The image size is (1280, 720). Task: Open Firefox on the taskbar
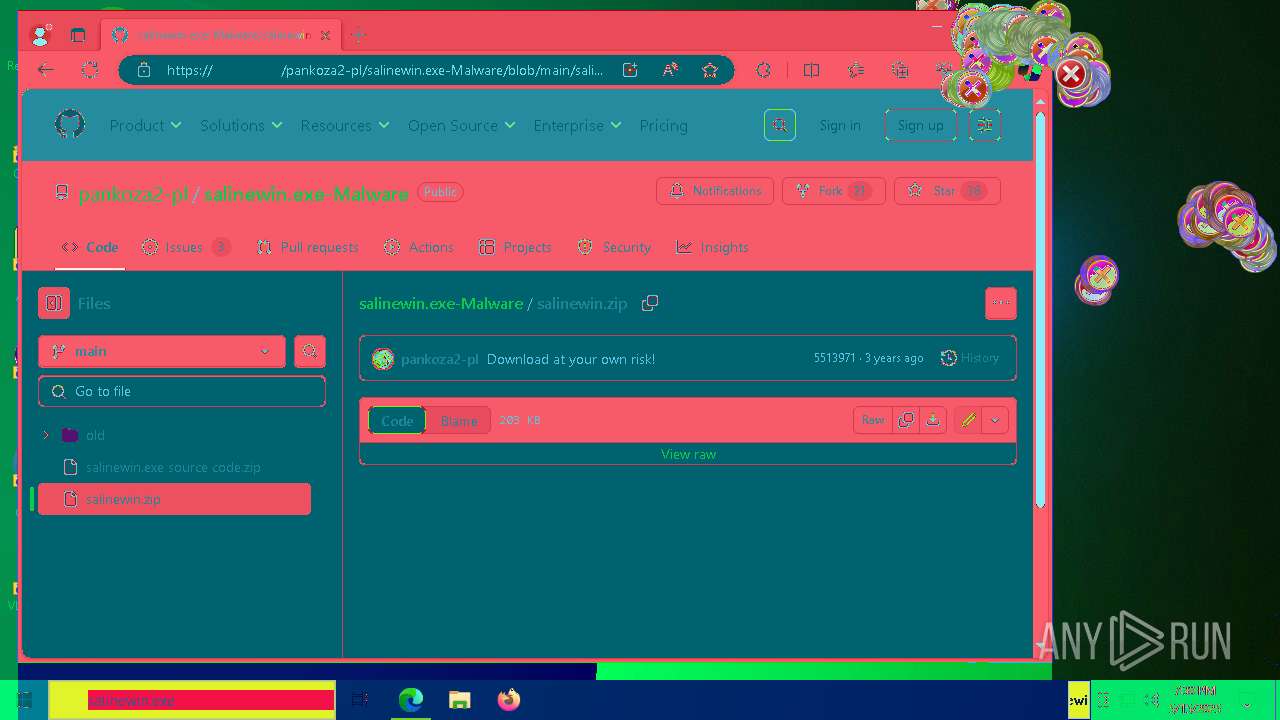tap(509, 700)
